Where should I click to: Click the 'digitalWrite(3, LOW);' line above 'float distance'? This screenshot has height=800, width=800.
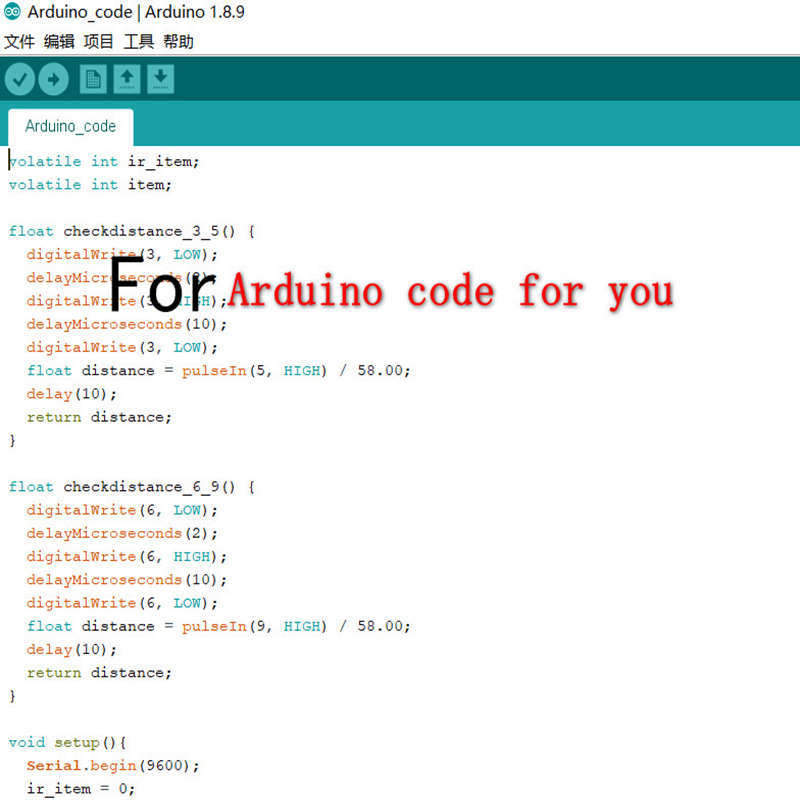(122, 347)
